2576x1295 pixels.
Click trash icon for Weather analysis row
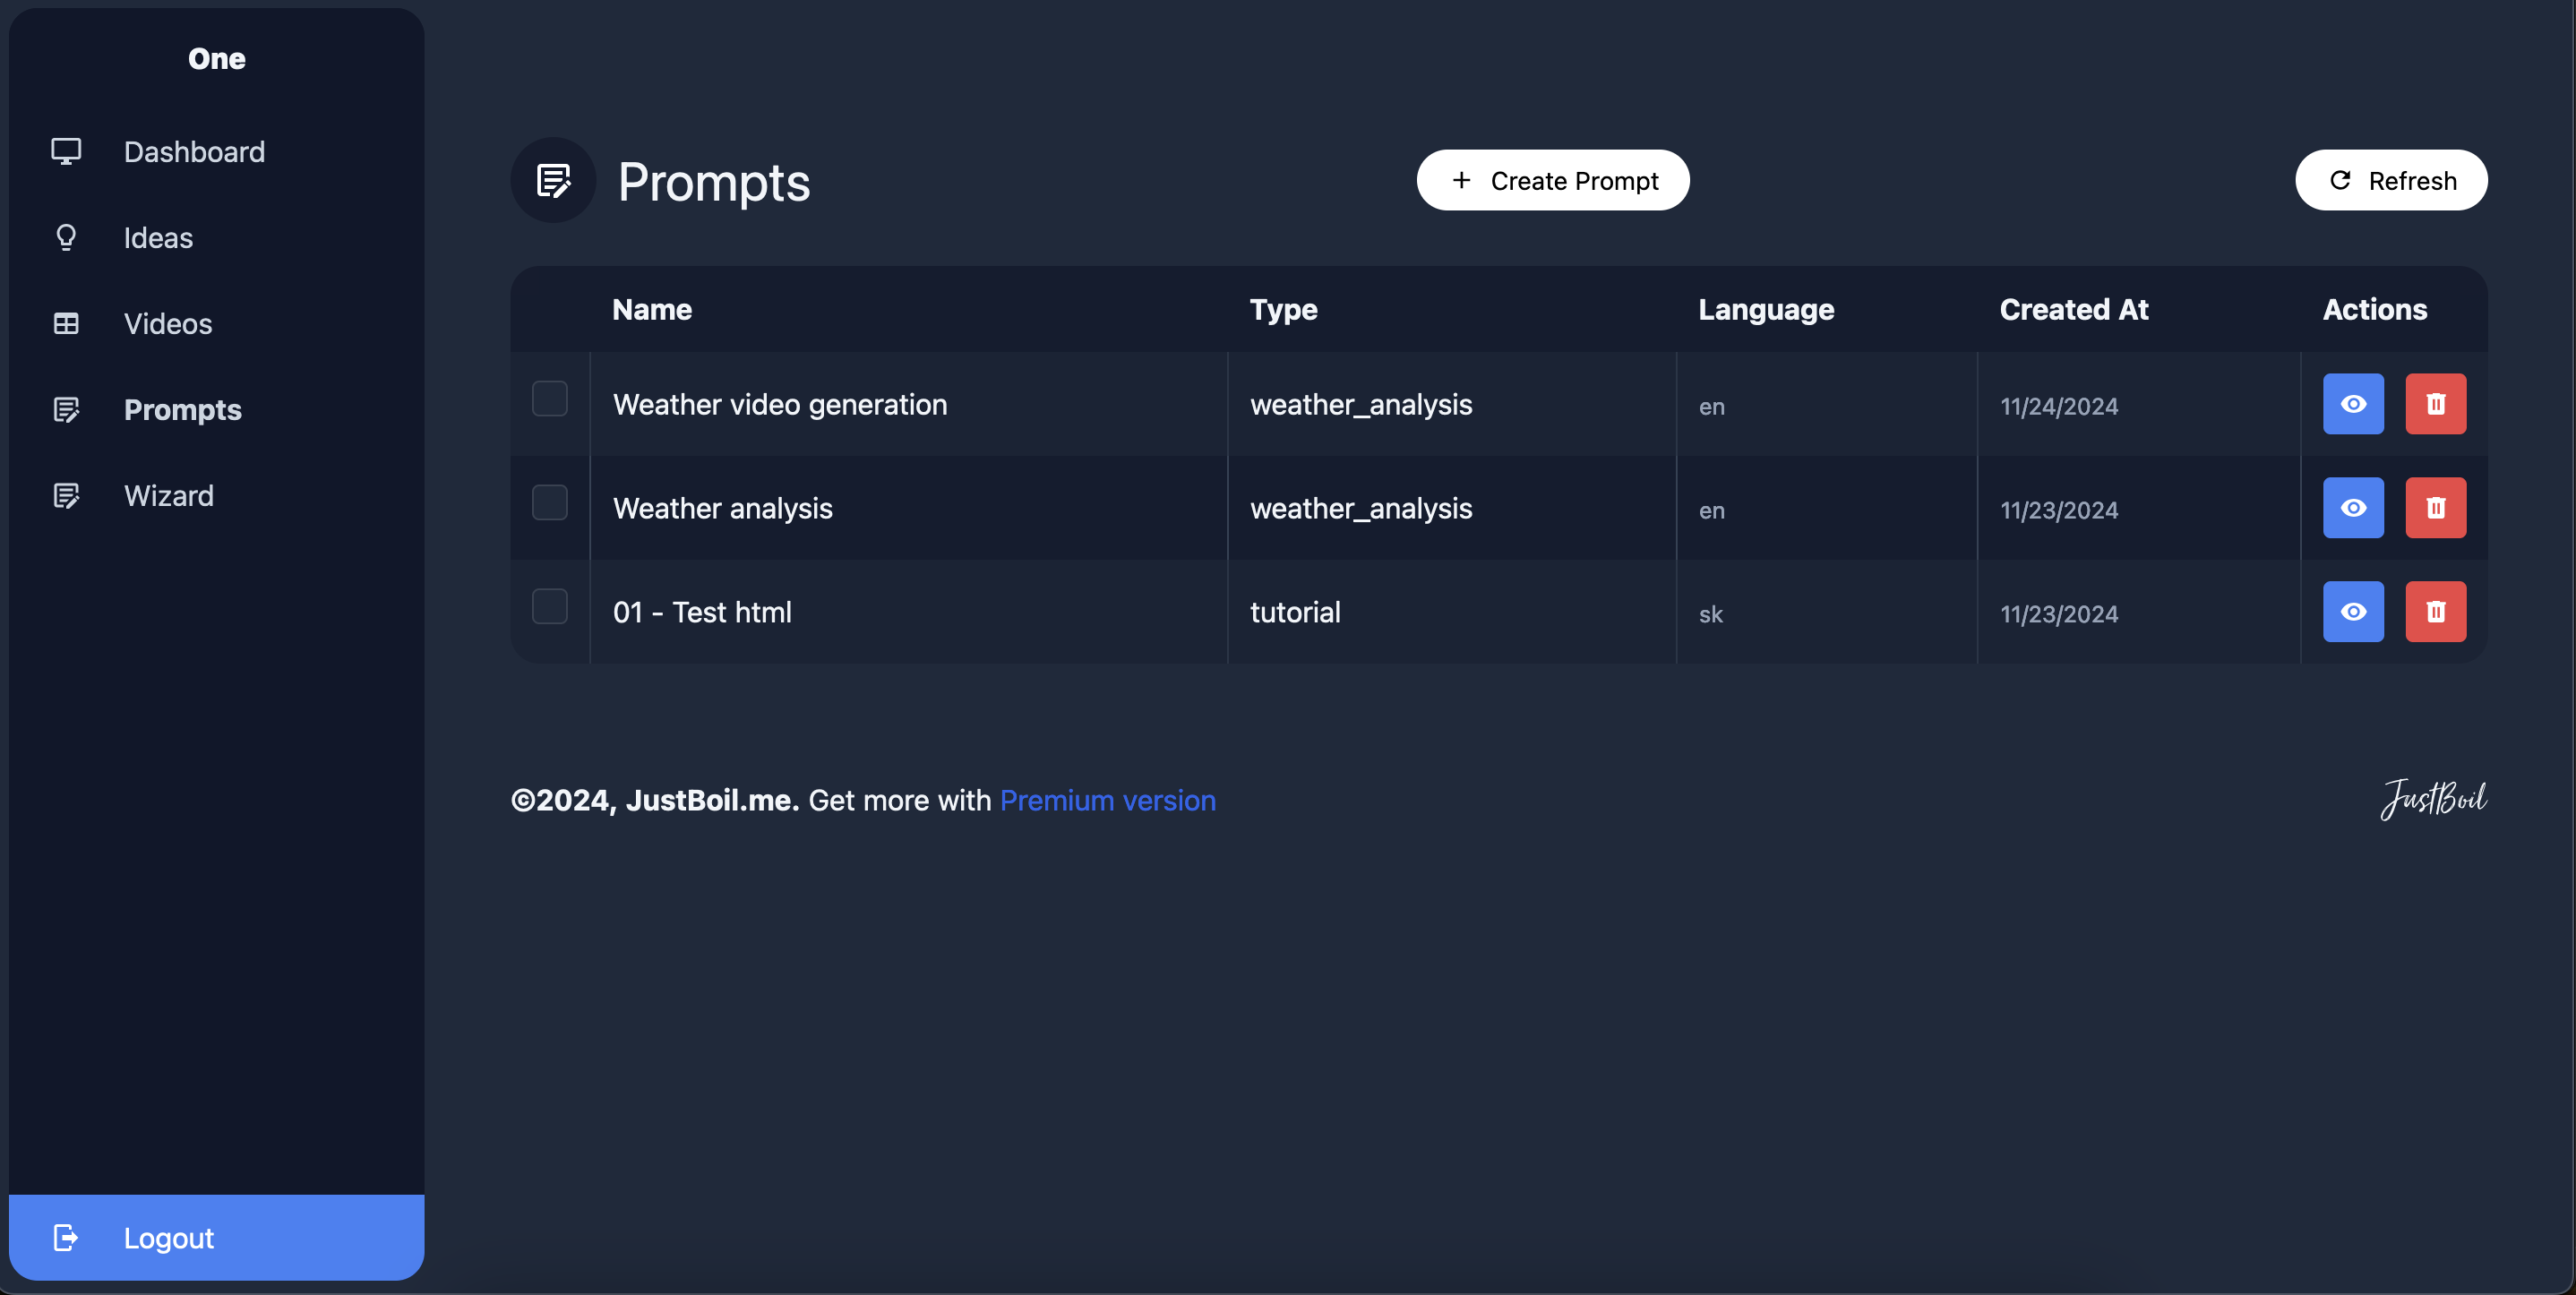tap(2434, 508)
